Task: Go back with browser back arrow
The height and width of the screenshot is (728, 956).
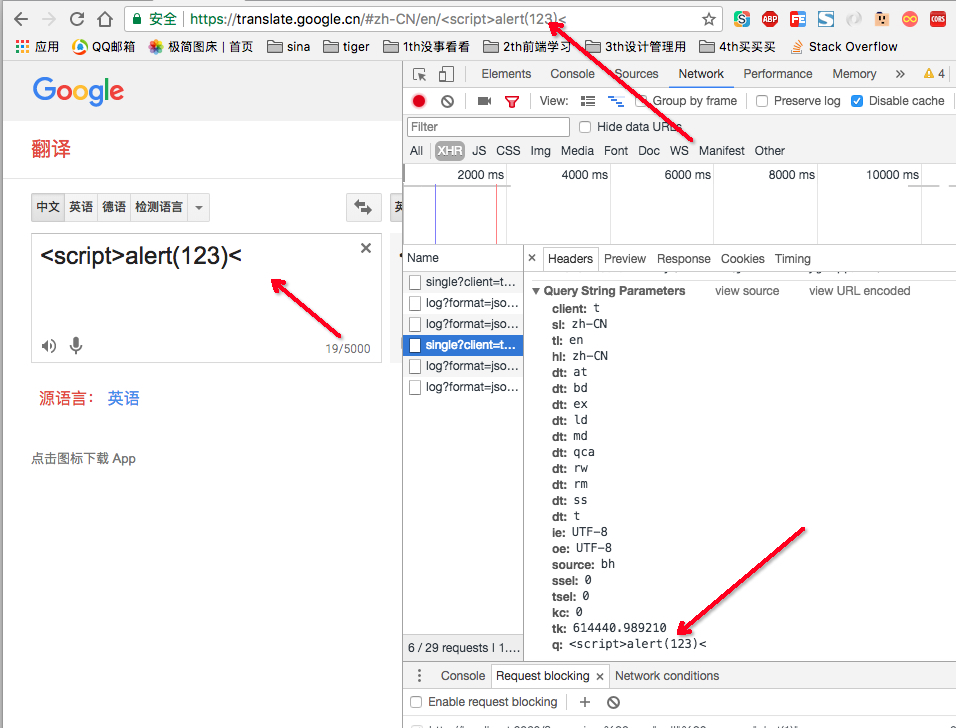Action: pos(21,20)
